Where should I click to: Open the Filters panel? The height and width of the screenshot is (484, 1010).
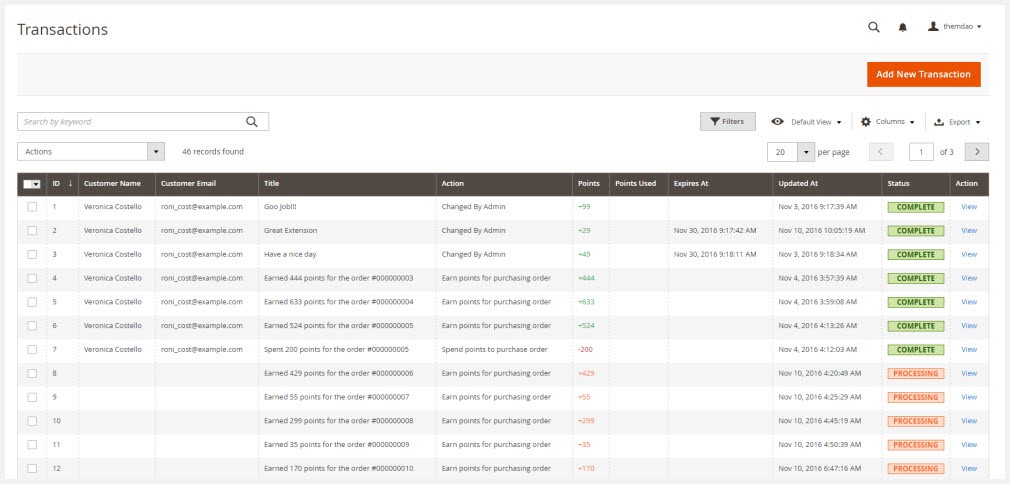click(727, 121)
